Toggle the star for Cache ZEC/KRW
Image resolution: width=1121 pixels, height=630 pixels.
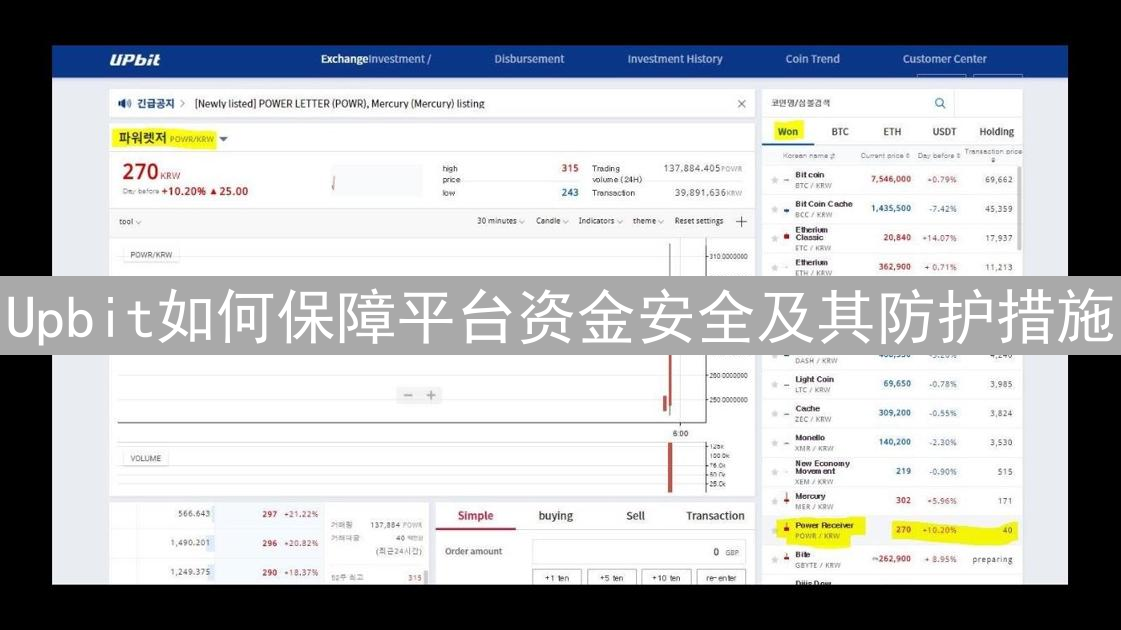774,414
